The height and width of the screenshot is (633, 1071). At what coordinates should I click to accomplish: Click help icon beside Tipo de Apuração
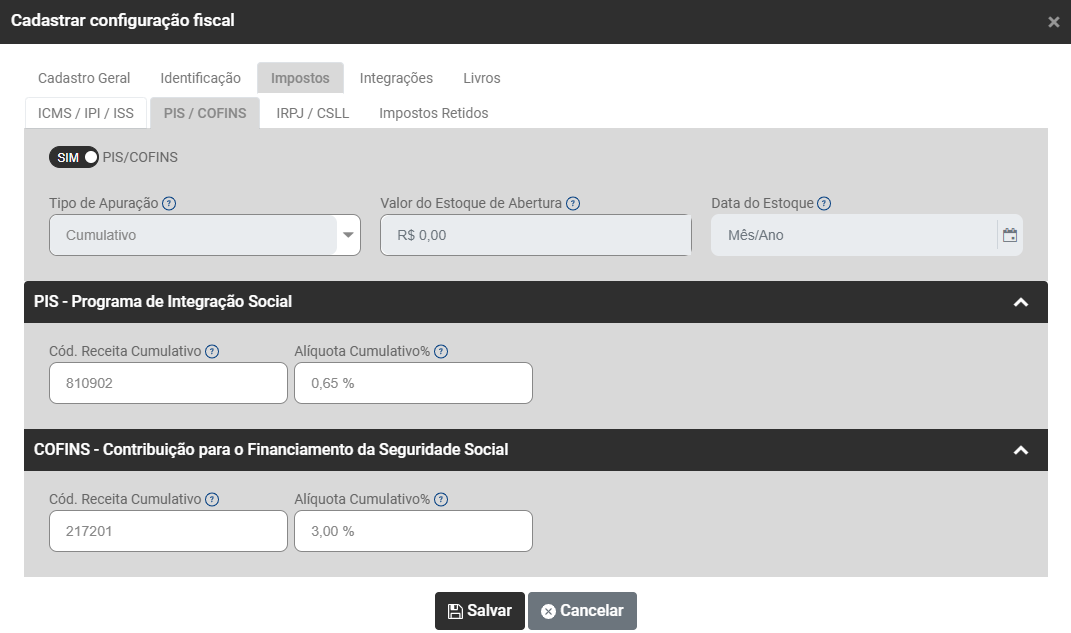point(169,203)
